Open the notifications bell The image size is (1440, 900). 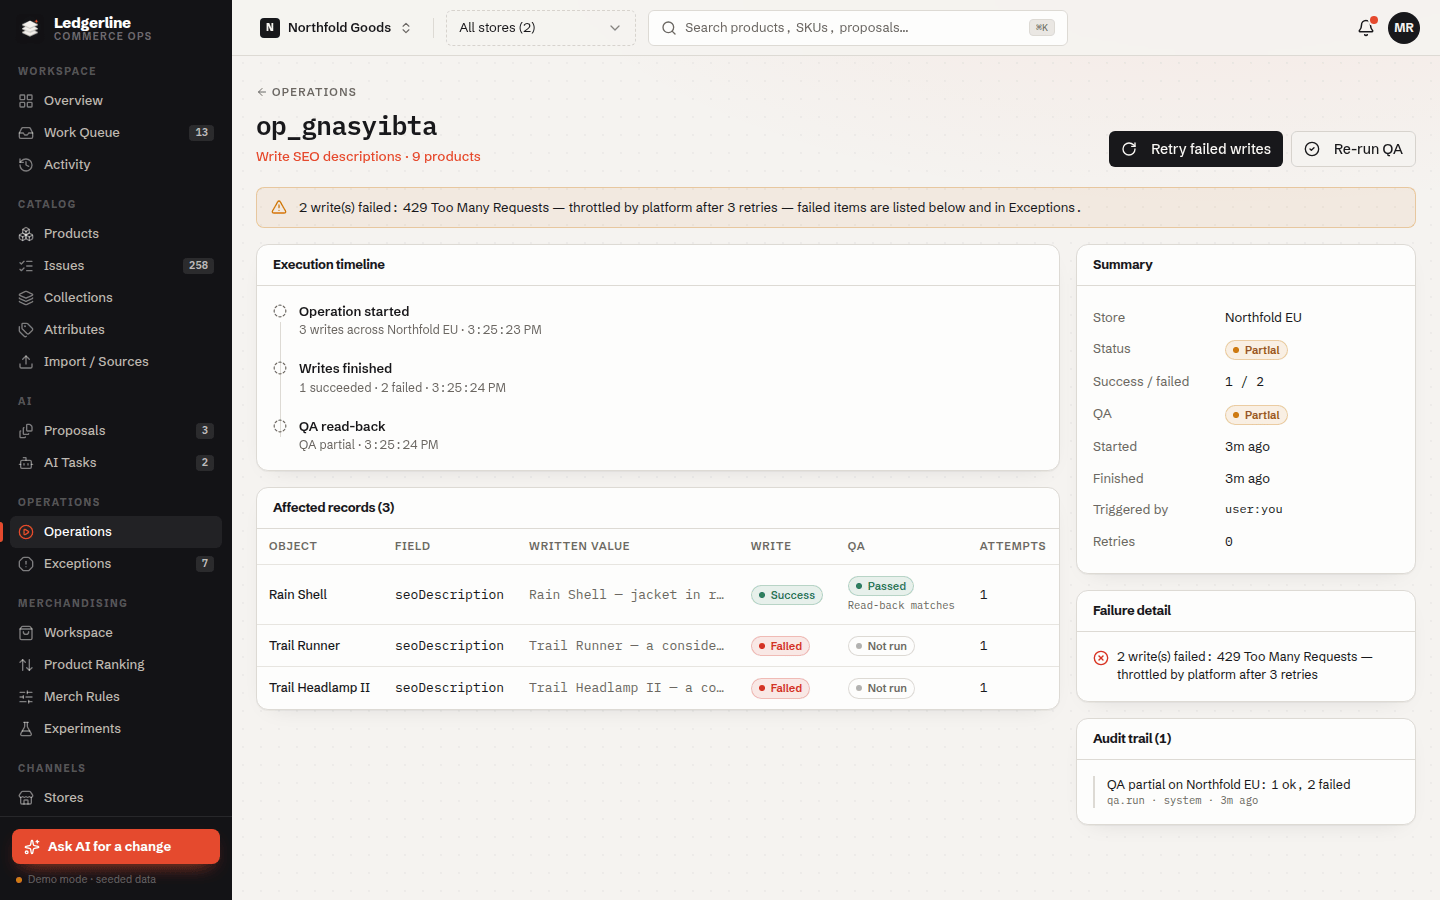tap(1366, 28)
